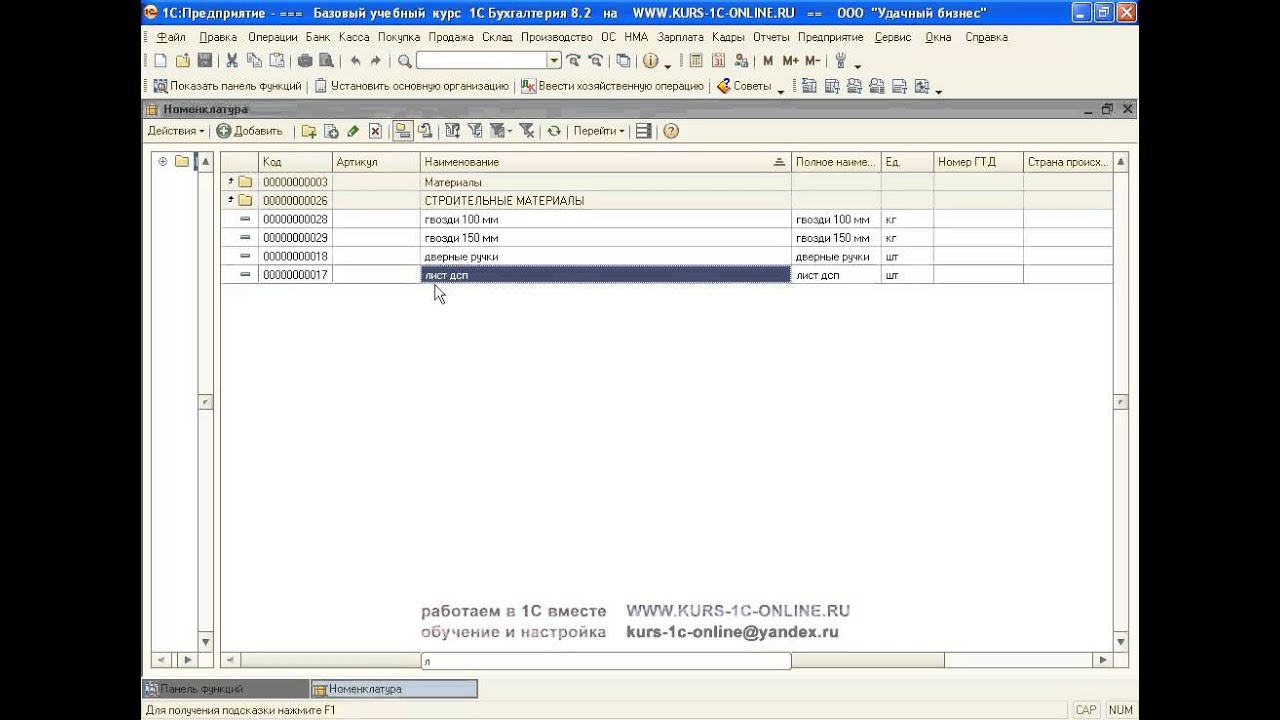Image resolution: width=1280 pixels, height=720 pixels.
Task: Click the M- memory subtract button
Action: pos(812,61)
